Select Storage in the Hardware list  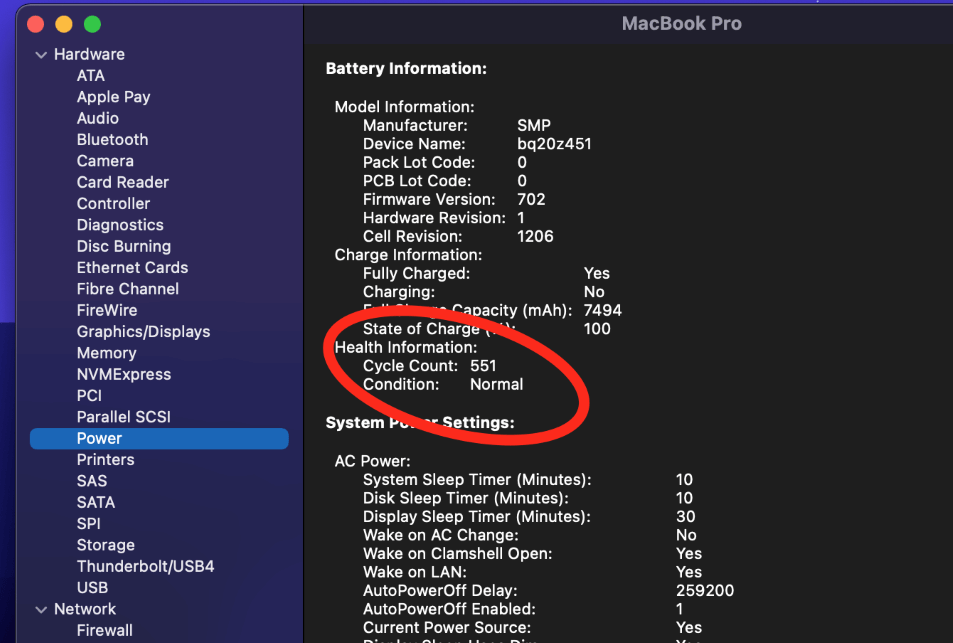[x=105, y=545]
